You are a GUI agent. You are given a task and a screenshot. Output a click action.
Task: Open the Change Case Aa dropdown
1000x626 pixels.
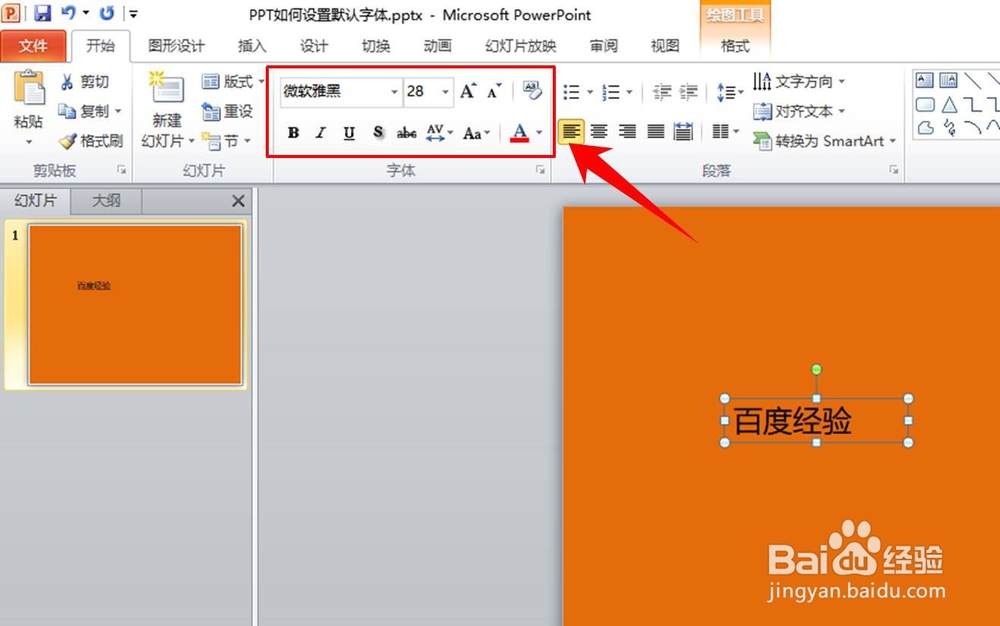476,133
